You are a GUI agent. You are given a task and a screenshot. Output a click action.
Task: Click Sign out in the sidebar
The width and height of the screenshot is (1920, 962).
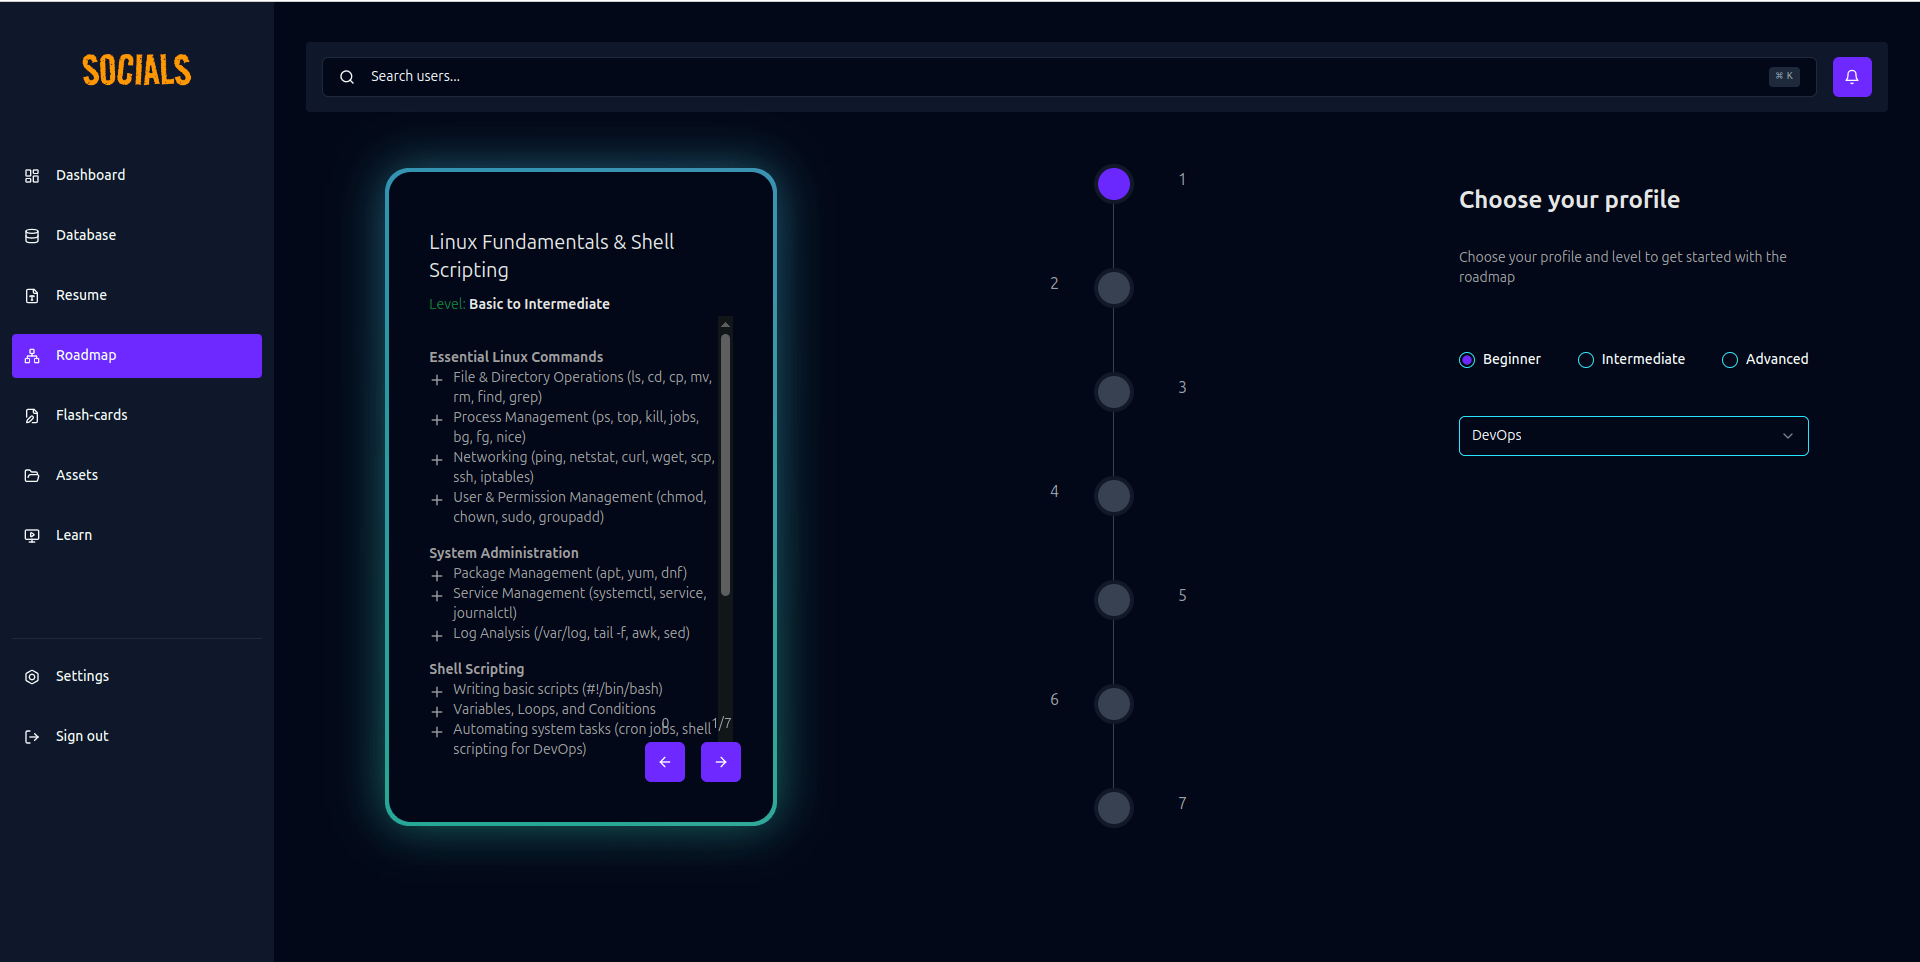pyautogui.click(x=137, y=737)
